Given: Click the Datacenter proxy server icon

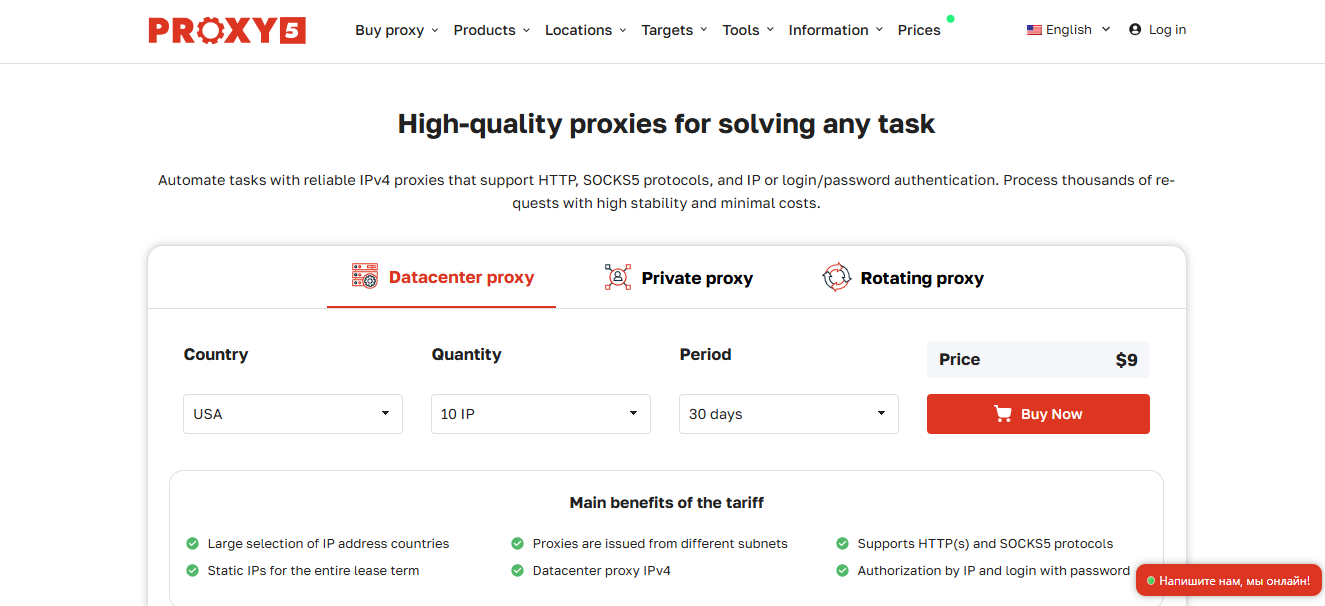Looking at the screenshot, I should click(x=365, y=277).
